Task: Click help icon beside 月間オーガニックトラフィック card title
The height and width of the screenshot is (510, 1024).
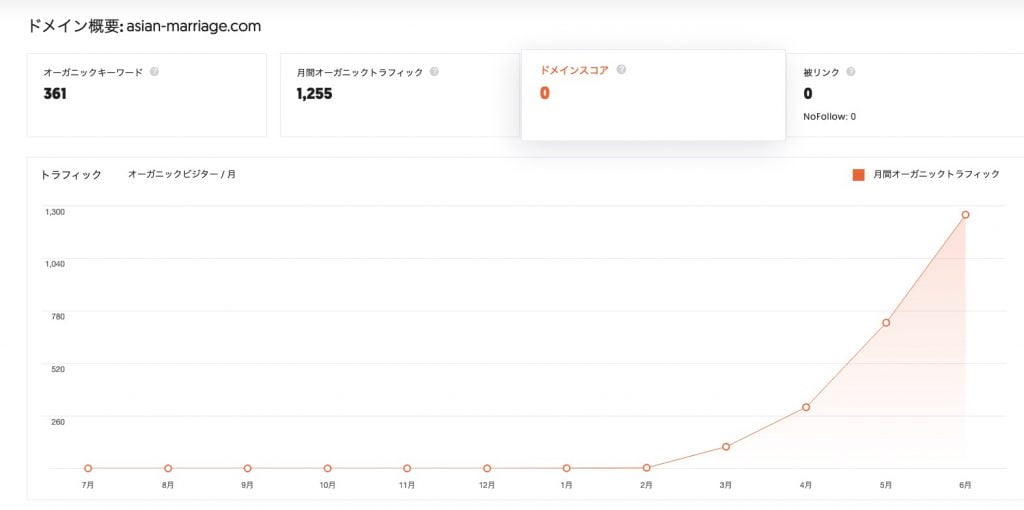Action: [435, 72]
